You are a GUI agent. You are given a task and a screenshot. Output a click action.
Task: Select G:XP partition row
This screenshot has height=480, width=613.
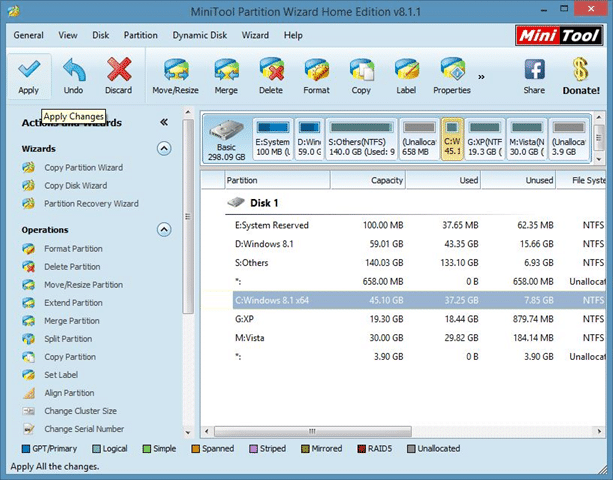pos(418,319)
